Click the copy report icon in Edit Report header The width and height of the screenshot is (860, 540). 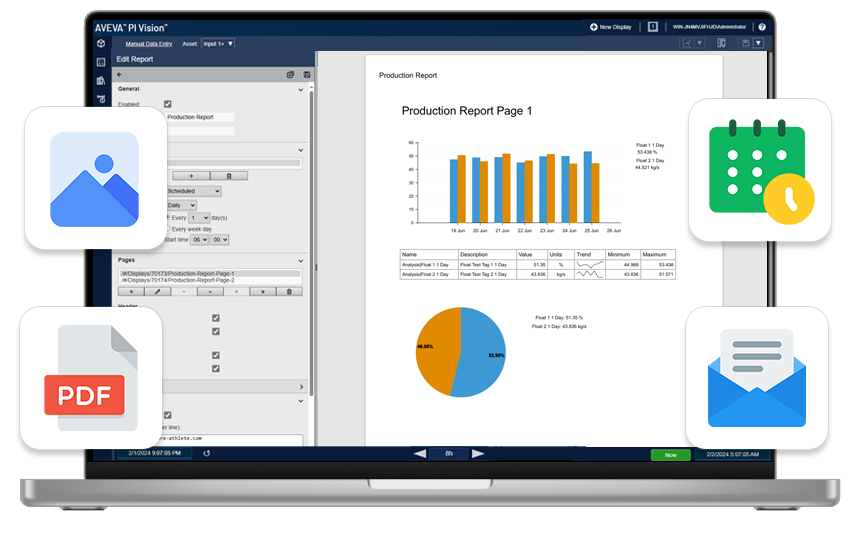coord(290,74)
